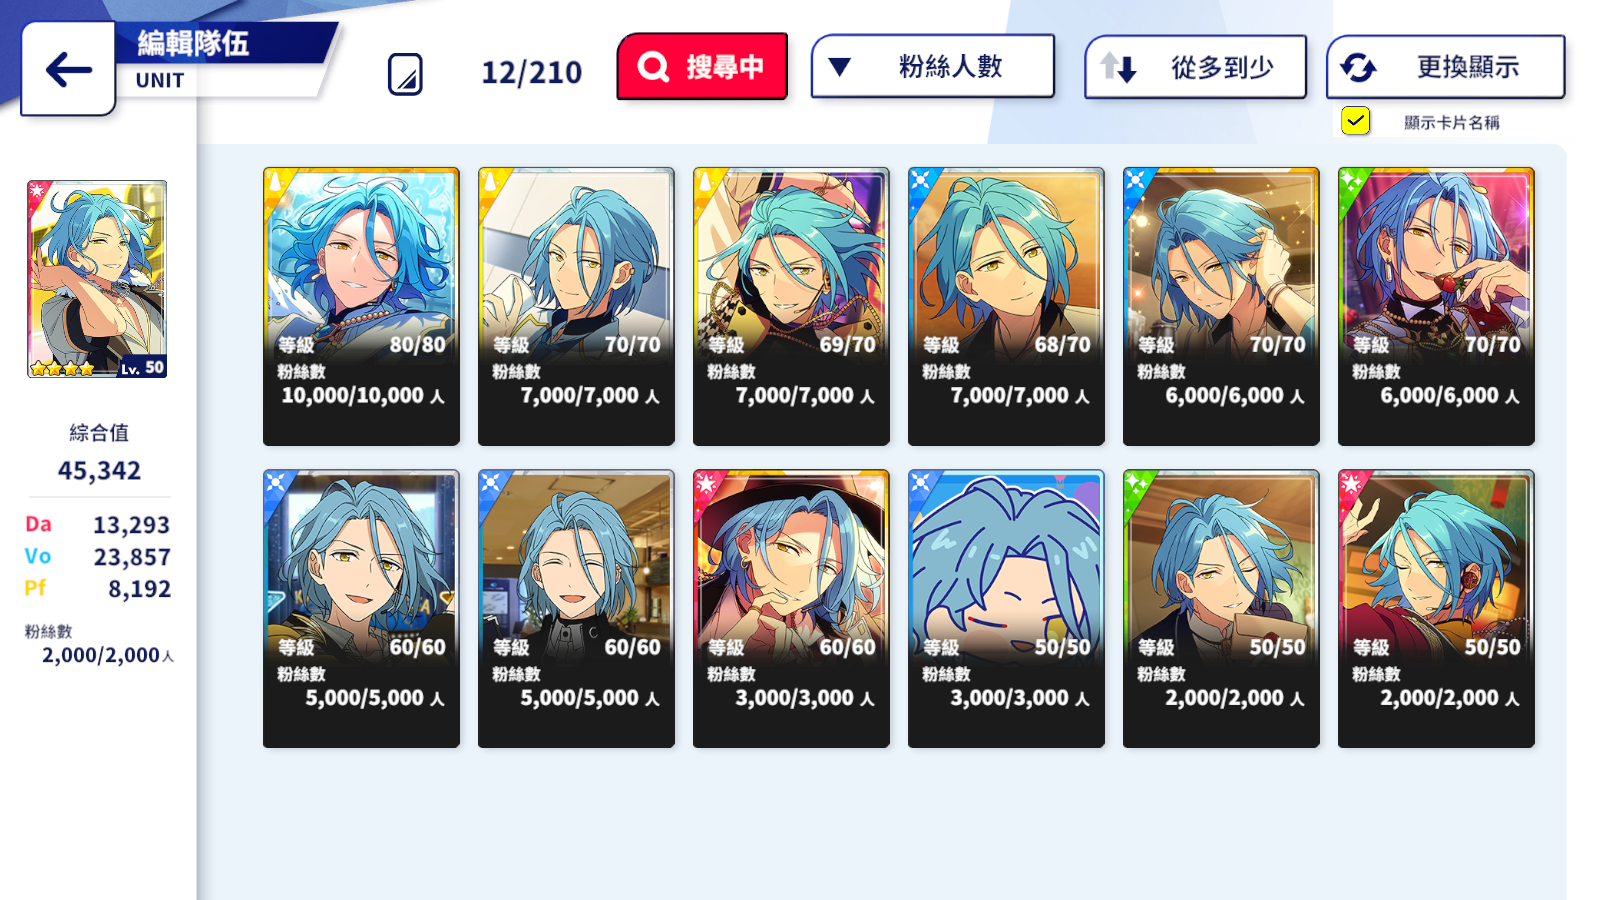Select the currently equipped Lv. 50 card
This screenshot has height=900, width=1600.
pyautogui.click(x=97, y=279)
